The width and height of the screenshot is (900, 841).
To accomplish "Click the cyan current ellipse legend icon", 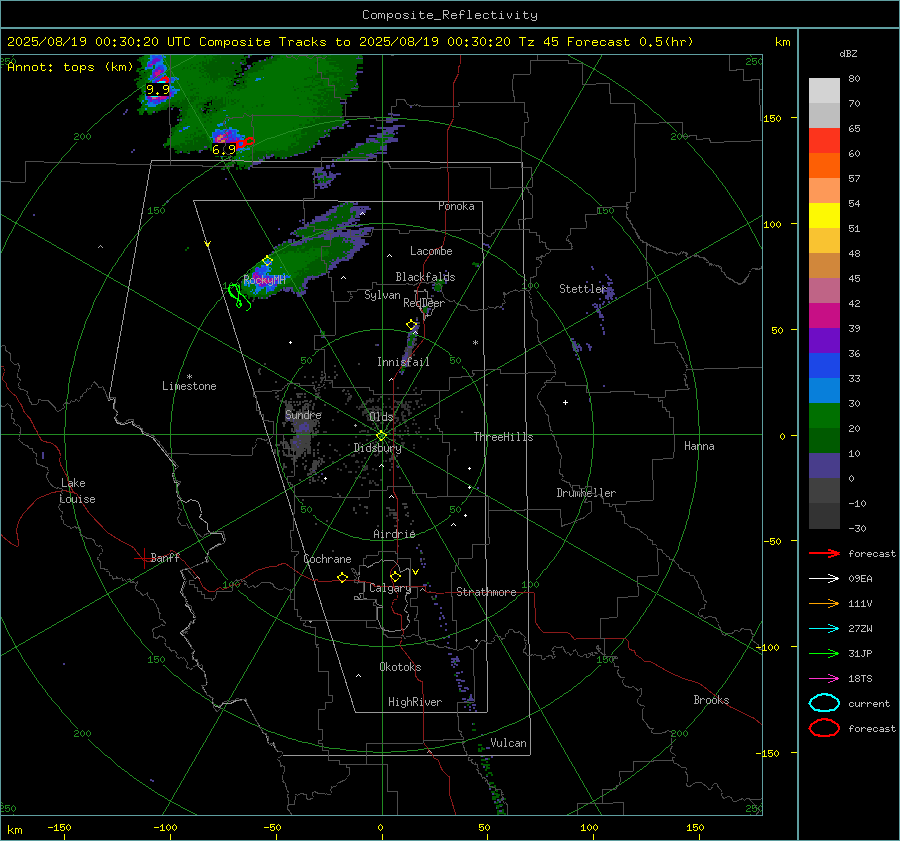I will [x=824, y=703].
